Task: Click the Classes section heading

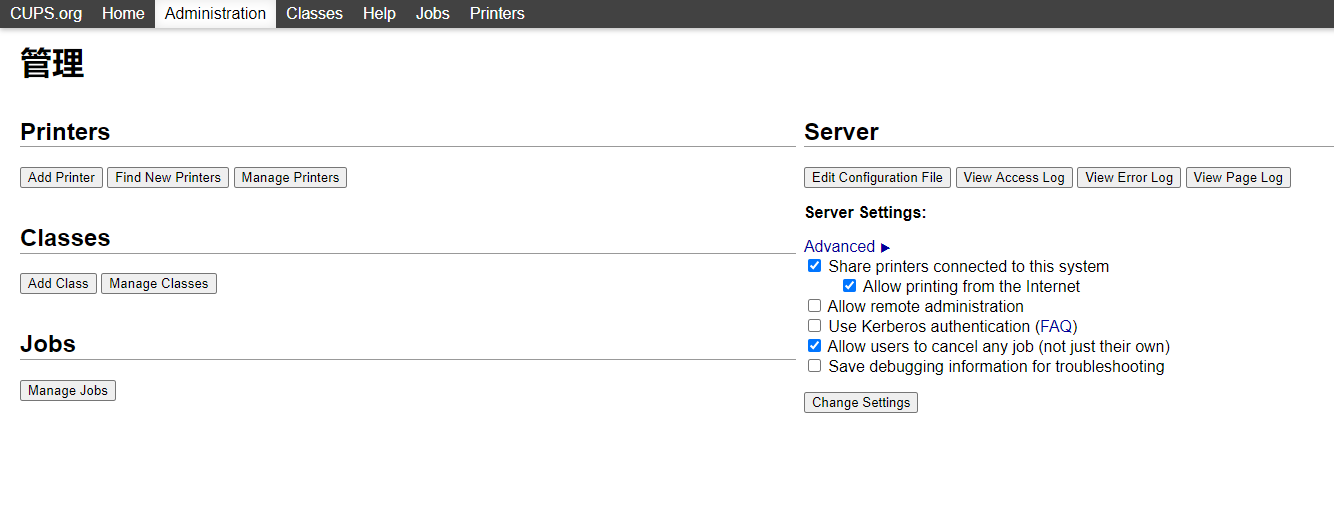Action: tap(65, 238)
